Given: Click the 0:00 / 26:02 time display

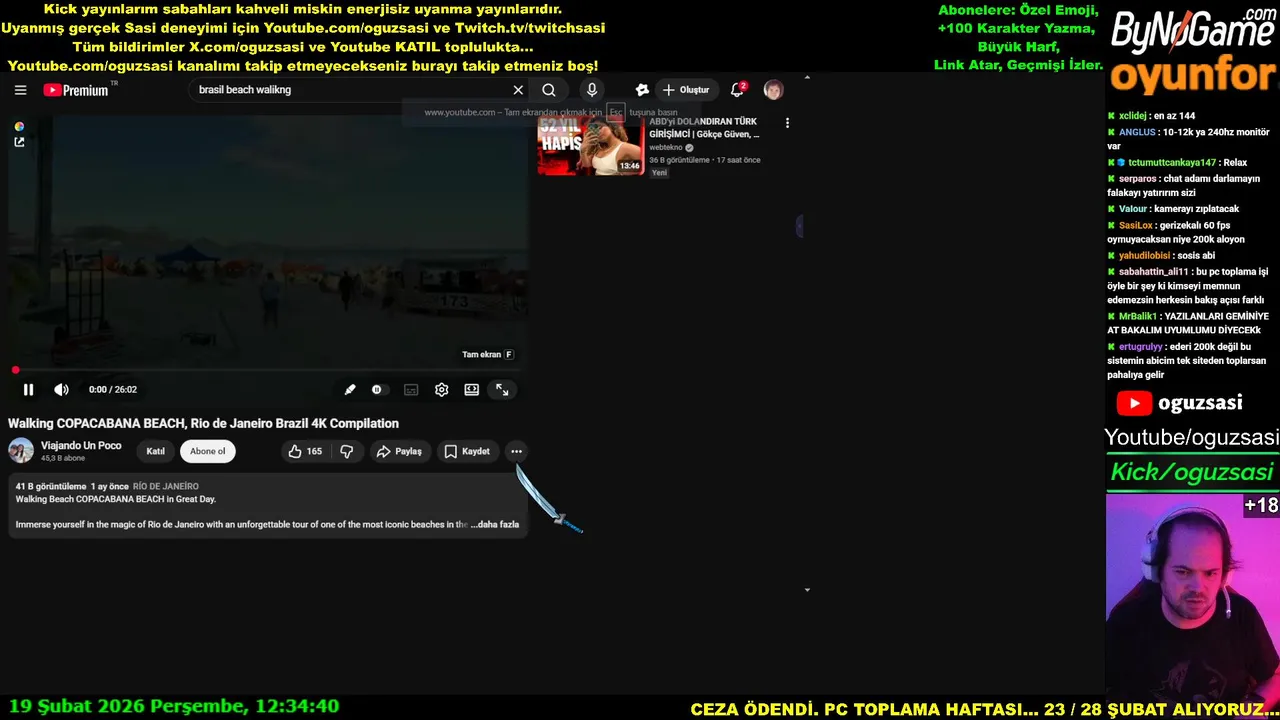Looking at the screenshot, I should pyautogui.click(x=113, y=390).
